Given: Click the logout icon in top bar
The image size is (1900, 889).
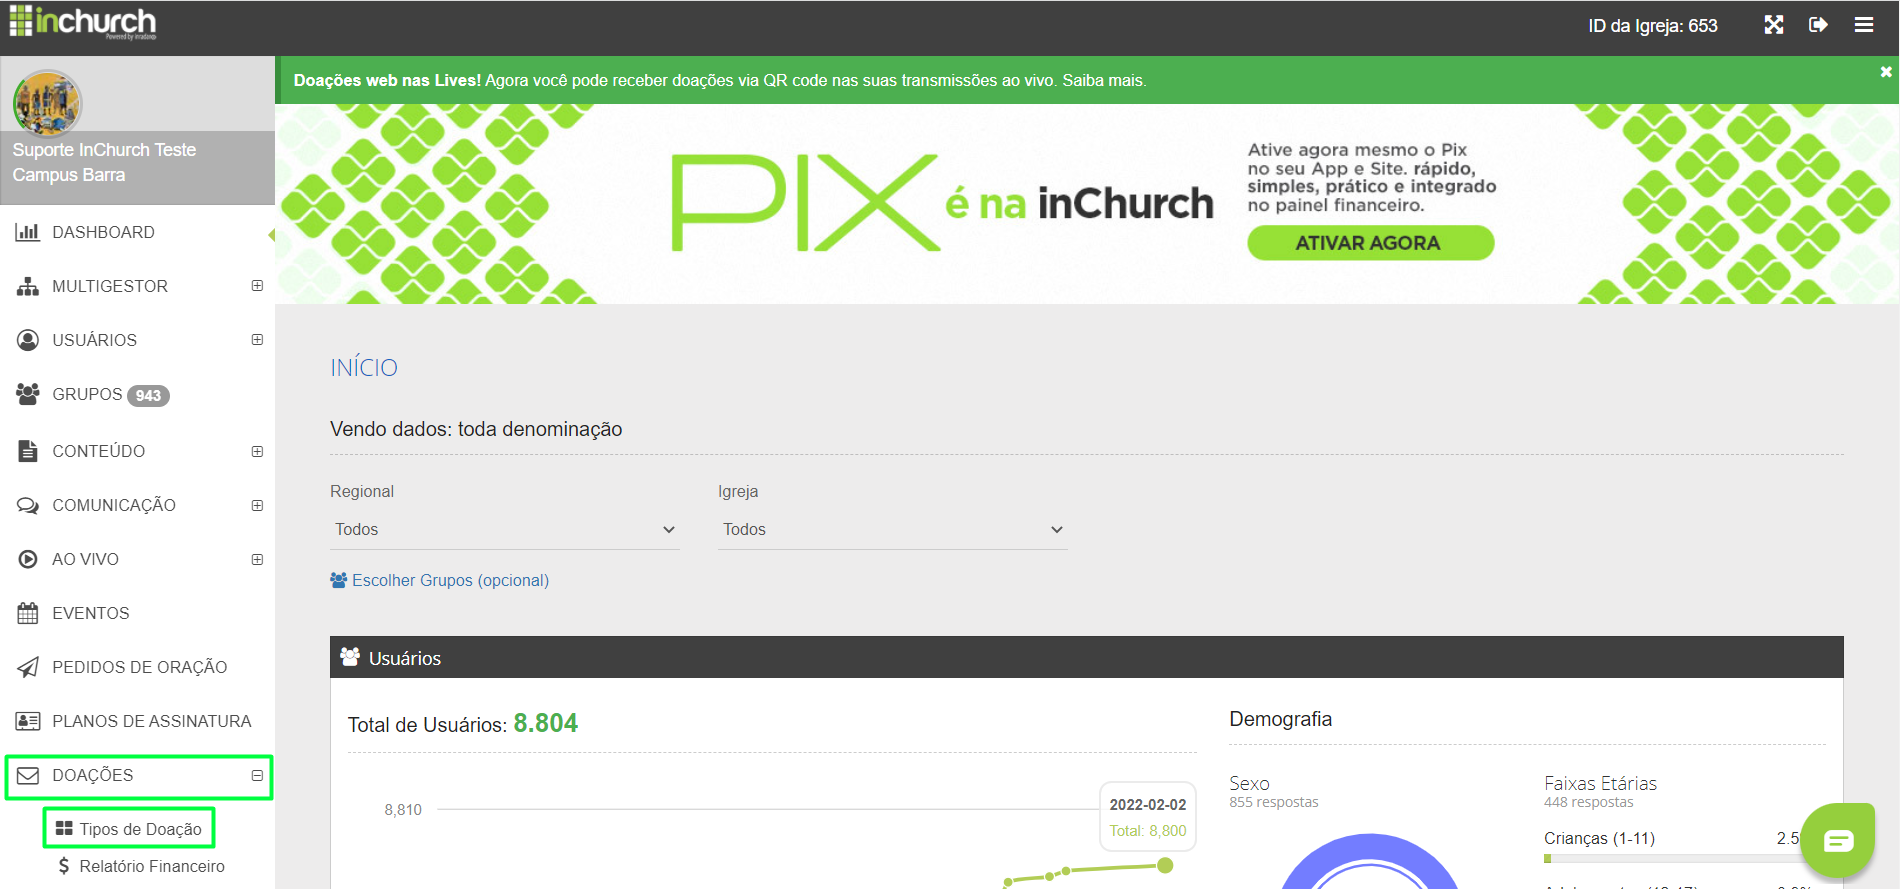Looking at the screenshot, I should (x=1818, y=25).
